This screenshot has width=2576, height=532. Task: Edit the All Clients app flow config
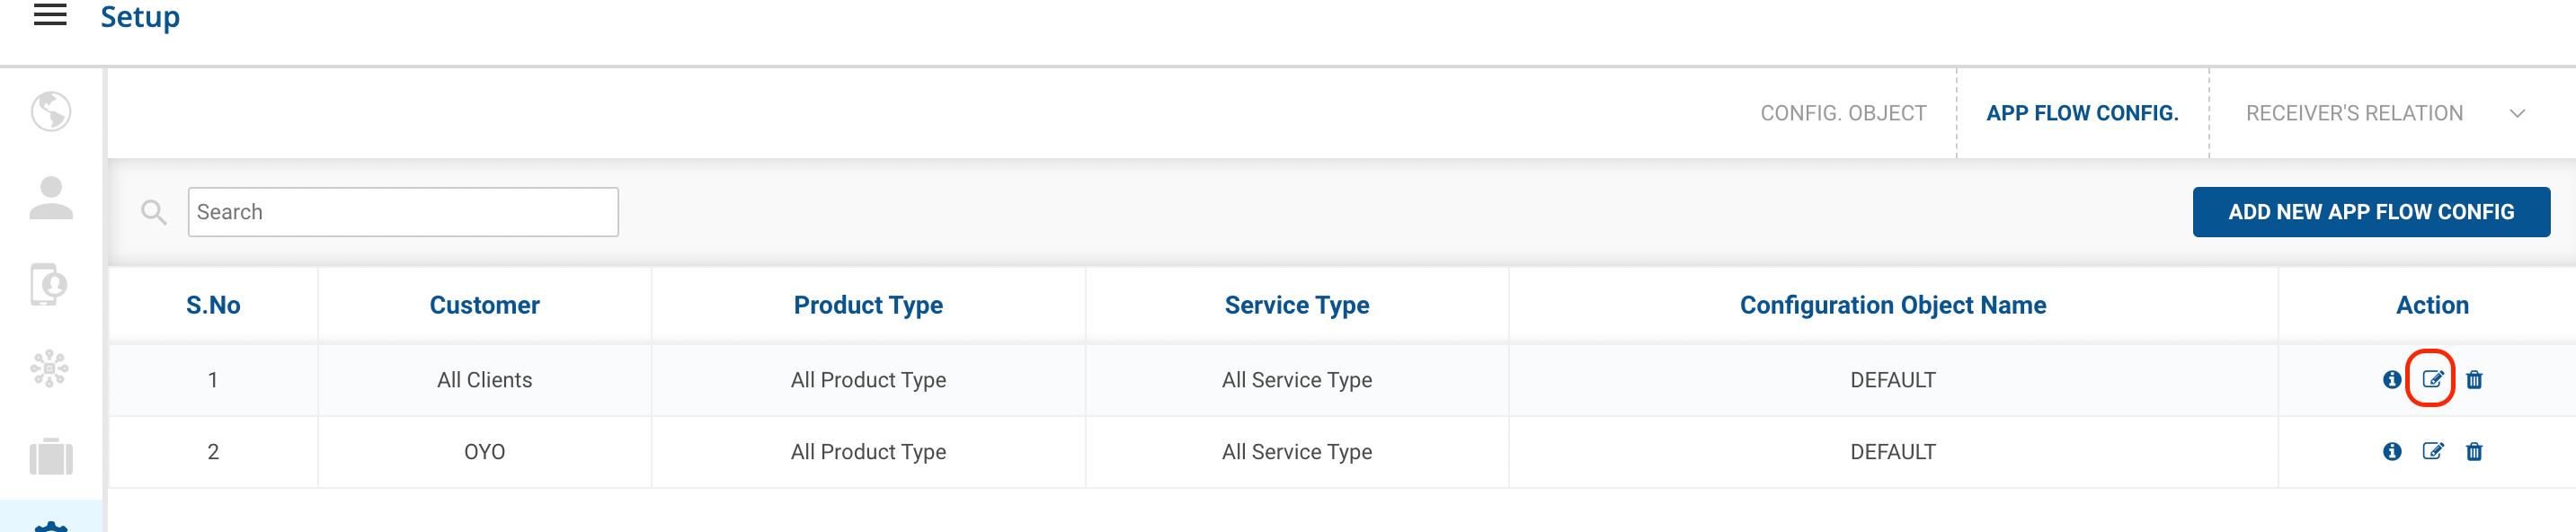[2432, 380]
